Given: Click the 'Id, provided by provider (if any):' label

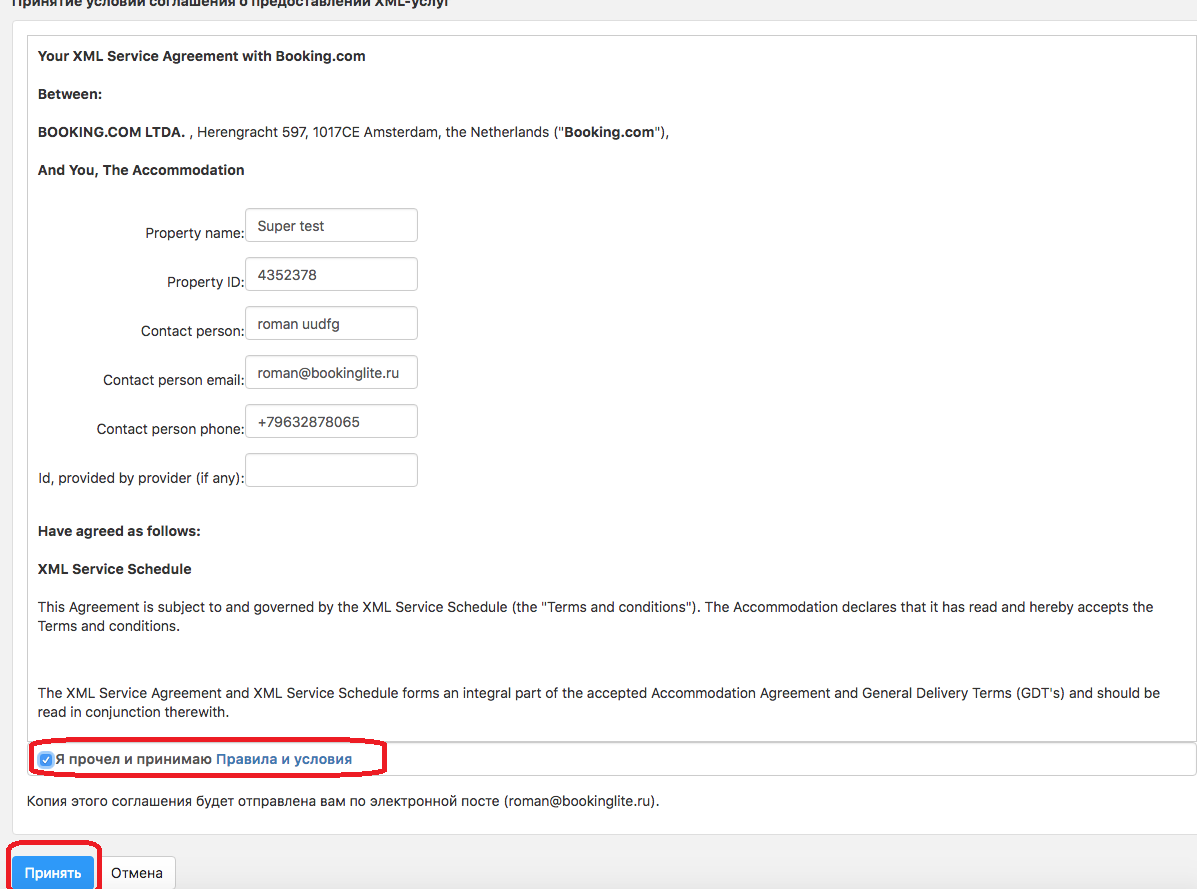Looking at the screenshot, I should click(141, 478).
